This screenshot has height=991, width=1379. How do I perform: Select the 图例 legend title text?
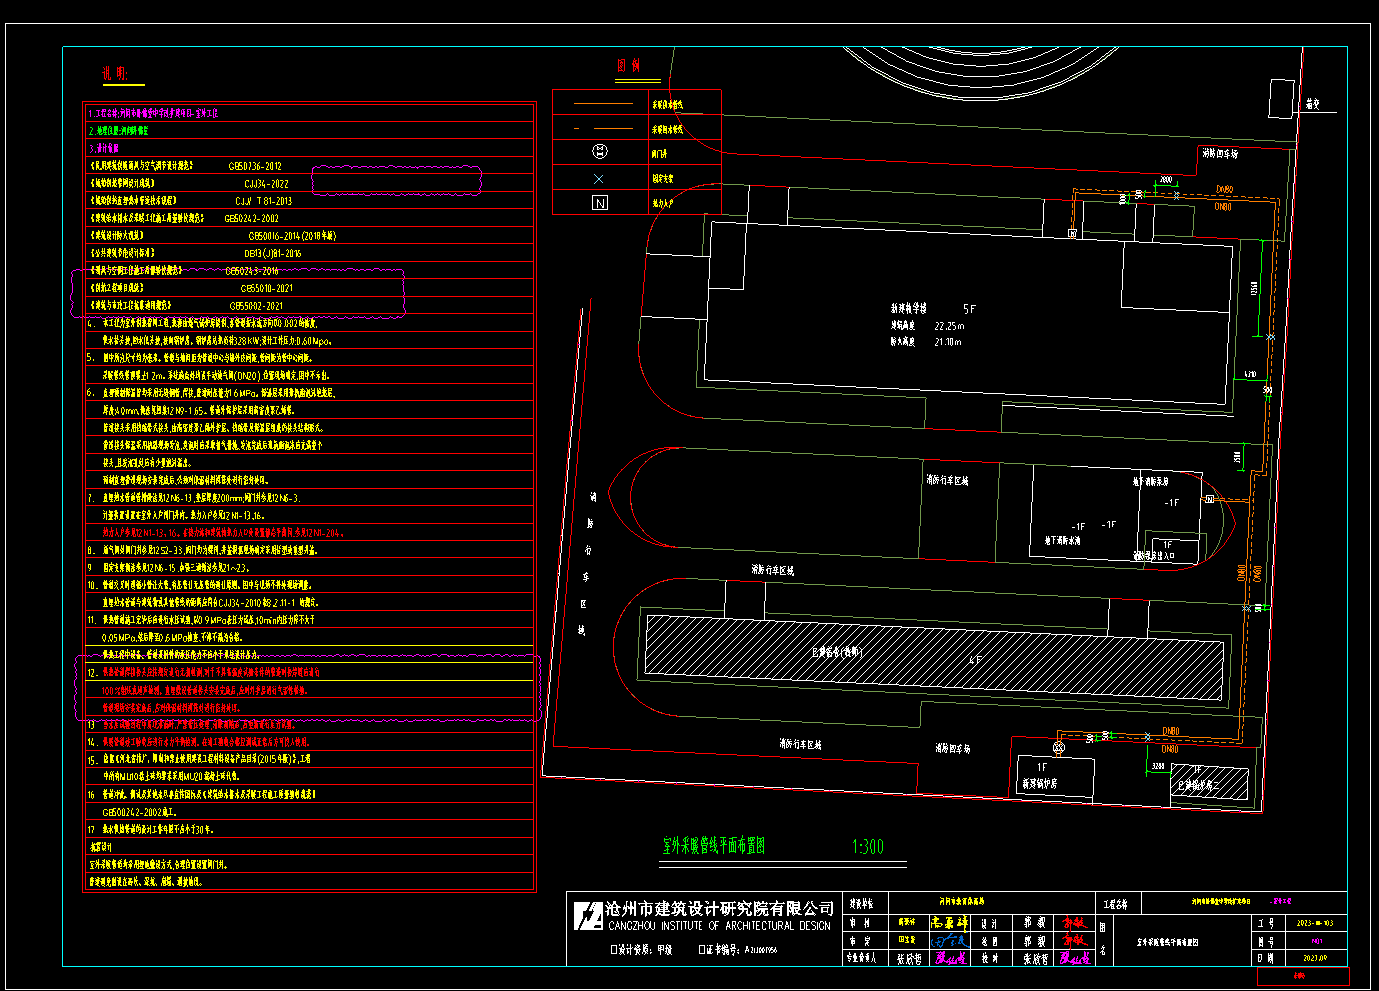point(628,66)
